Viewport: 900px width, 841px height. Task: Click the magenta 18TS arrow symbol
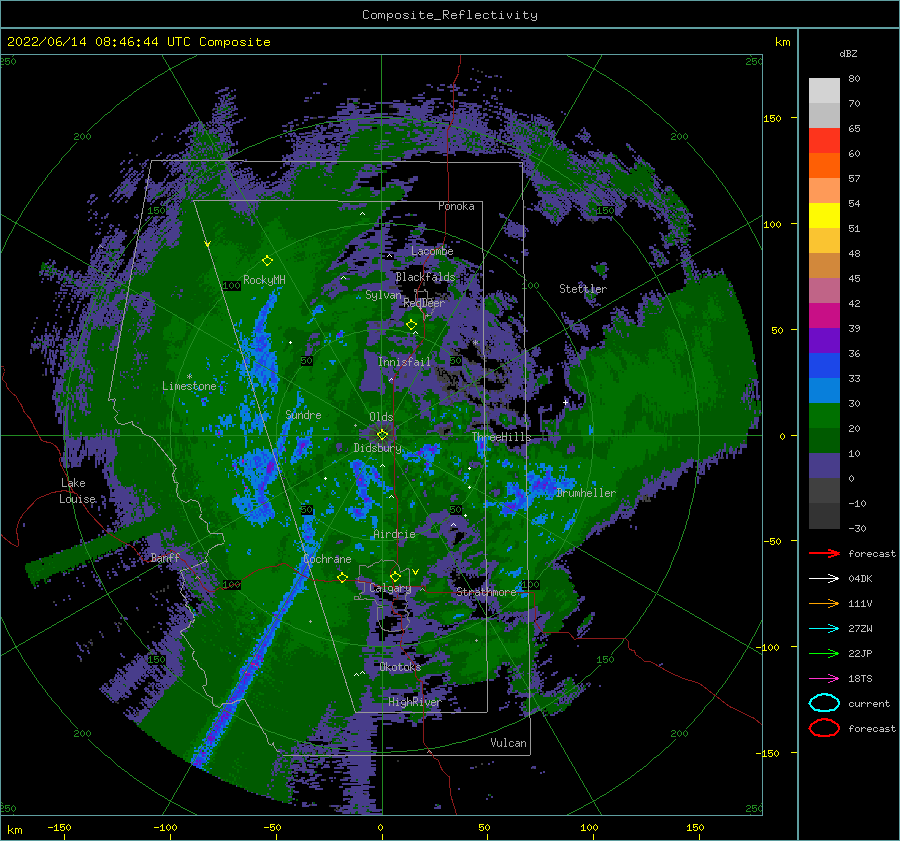(824, 679)
